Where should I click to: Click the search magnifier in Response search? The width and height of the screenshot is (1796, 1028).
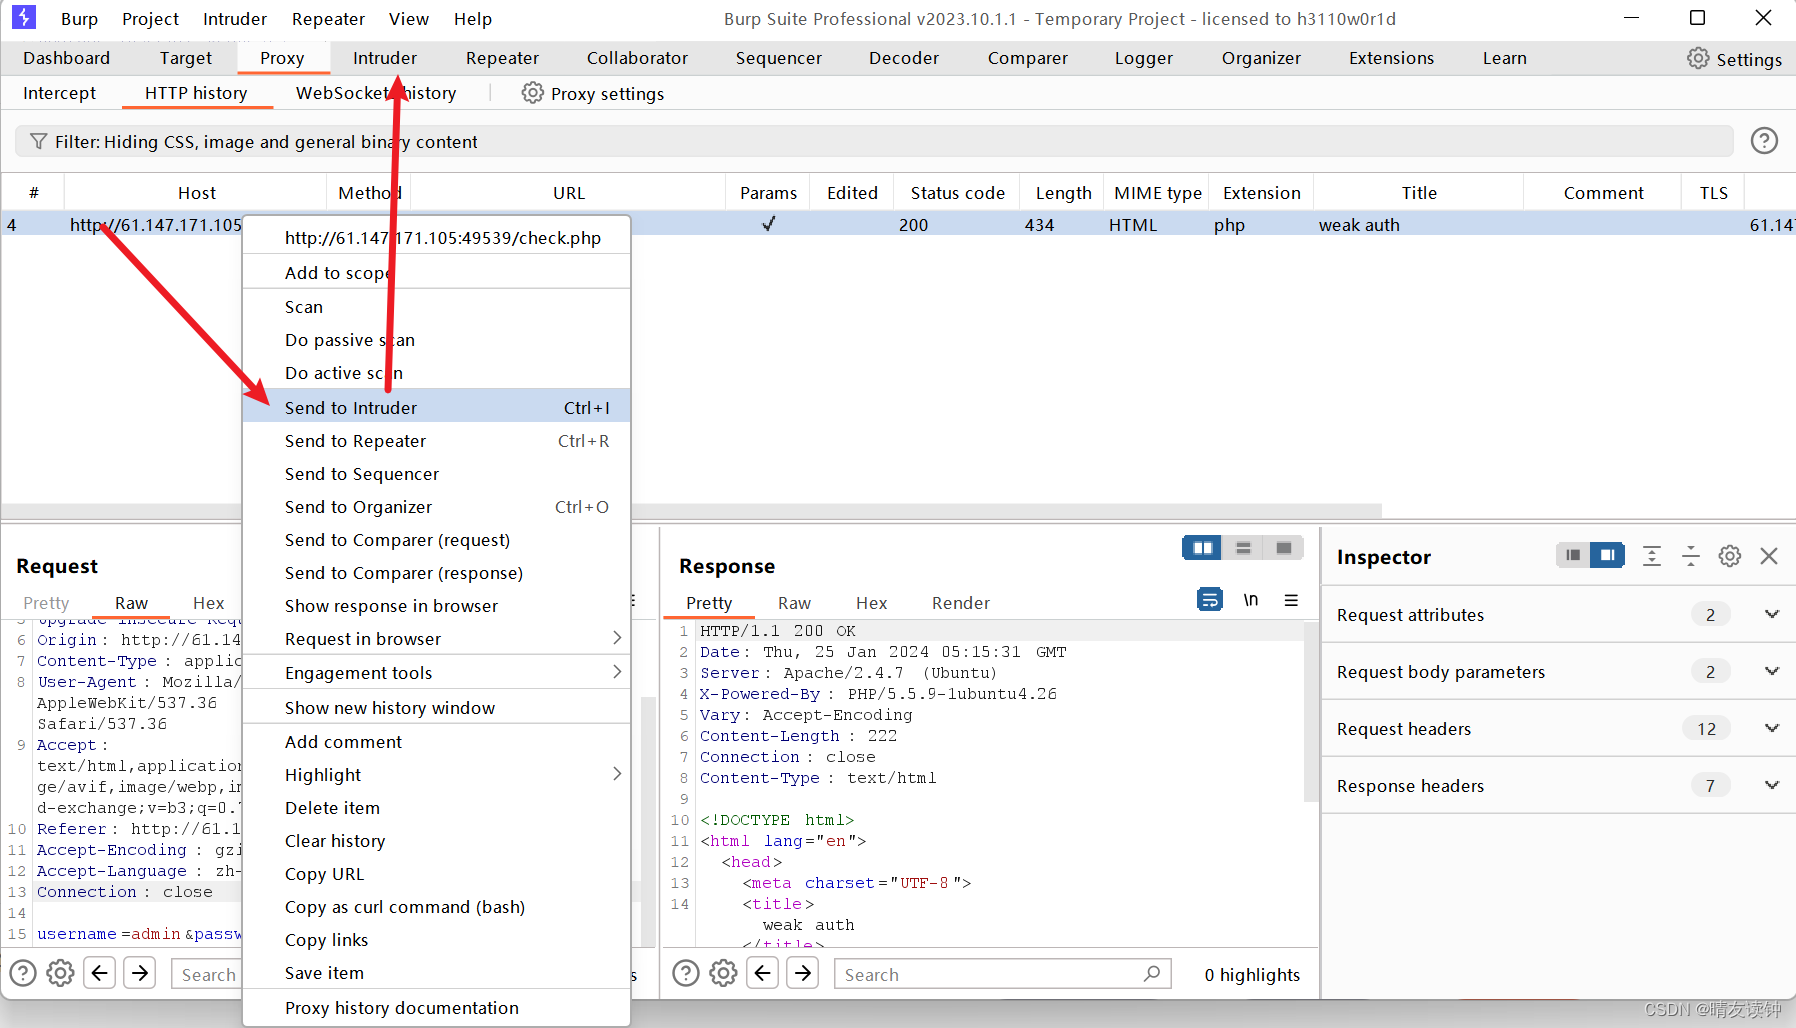1153,973
